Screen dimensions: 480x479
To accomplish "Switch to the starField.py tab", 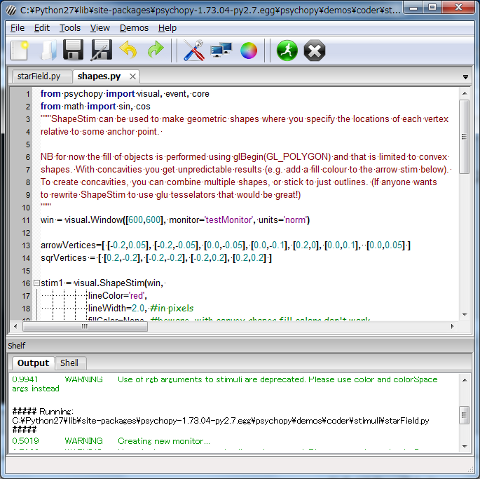I will click(39, 76).
